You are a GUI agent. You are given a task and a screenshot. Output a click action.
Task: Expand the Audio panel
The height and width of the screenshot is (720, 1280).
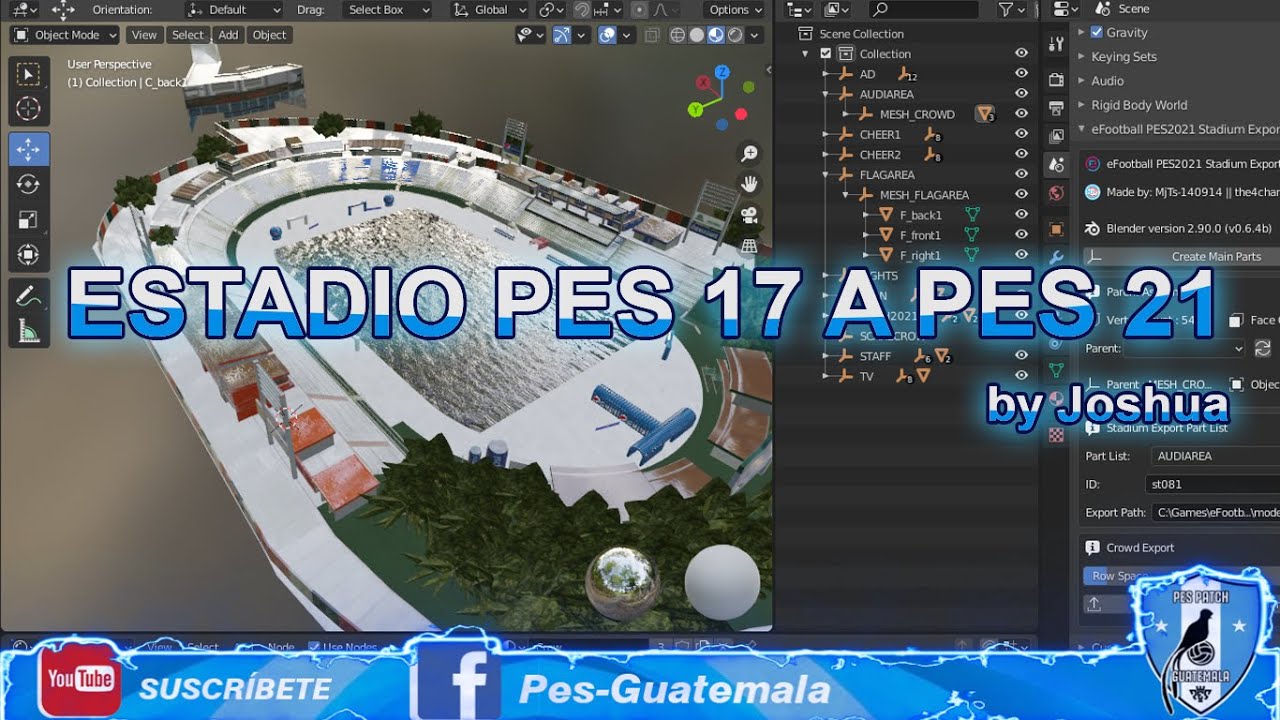click(x=1107, y=81)
